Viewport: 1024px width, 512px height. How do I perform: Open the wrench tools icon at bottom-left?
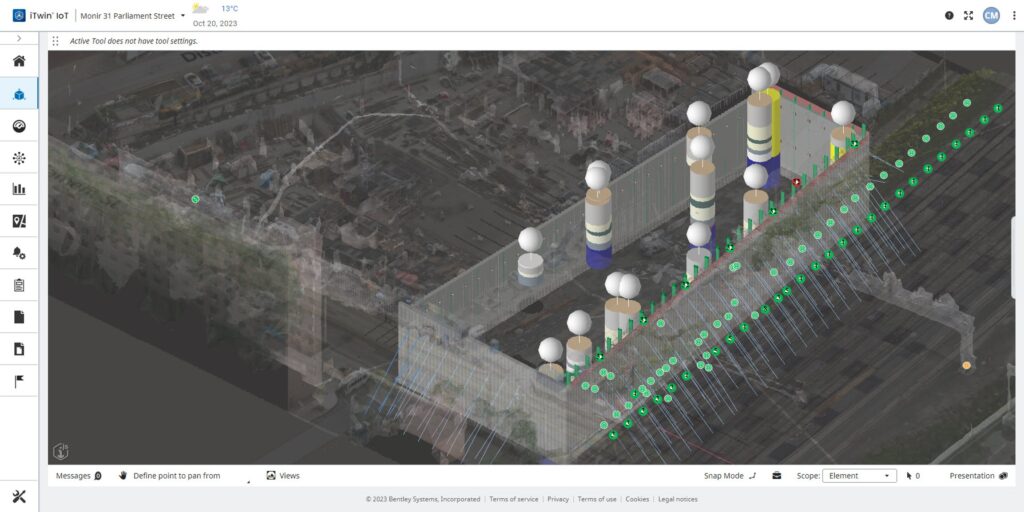point(19,496)
